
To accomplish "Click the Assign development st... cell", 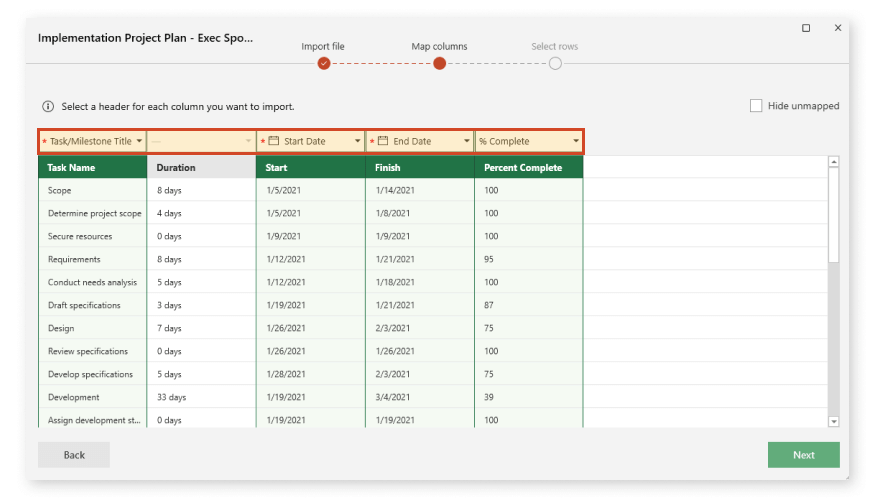I will pos(93,420).
